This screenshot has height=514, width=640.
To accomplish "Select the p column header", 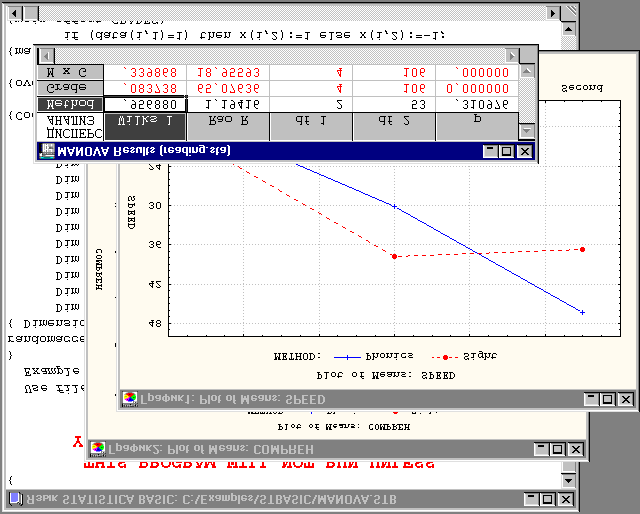I will [x=477, y=126].
